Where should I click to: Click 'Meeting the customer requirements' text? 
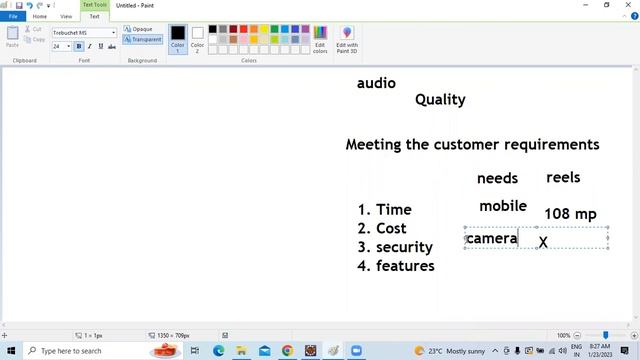pyautogui.click(x=472, y=144)
